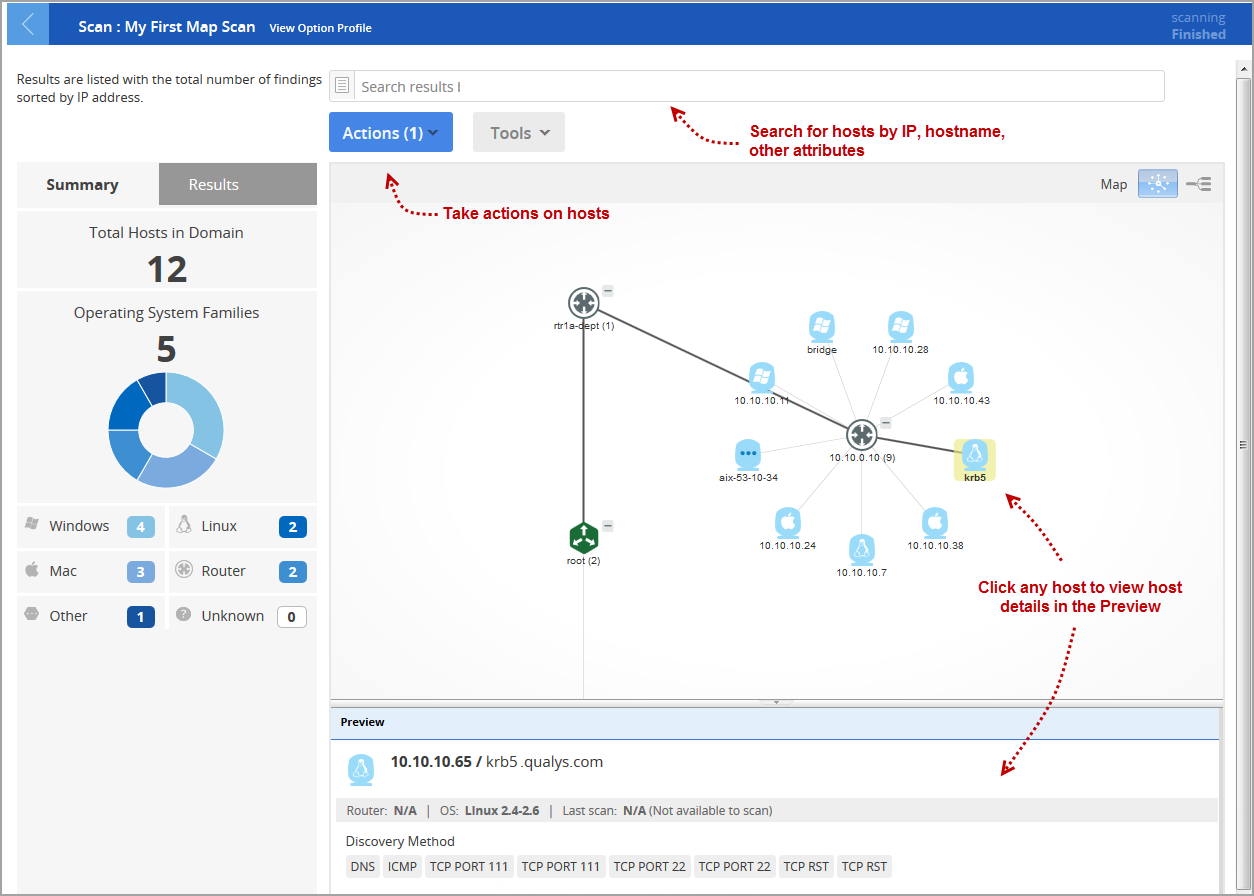Select the green root node icon
This screenshot has height=896, width=1254.
584,538
